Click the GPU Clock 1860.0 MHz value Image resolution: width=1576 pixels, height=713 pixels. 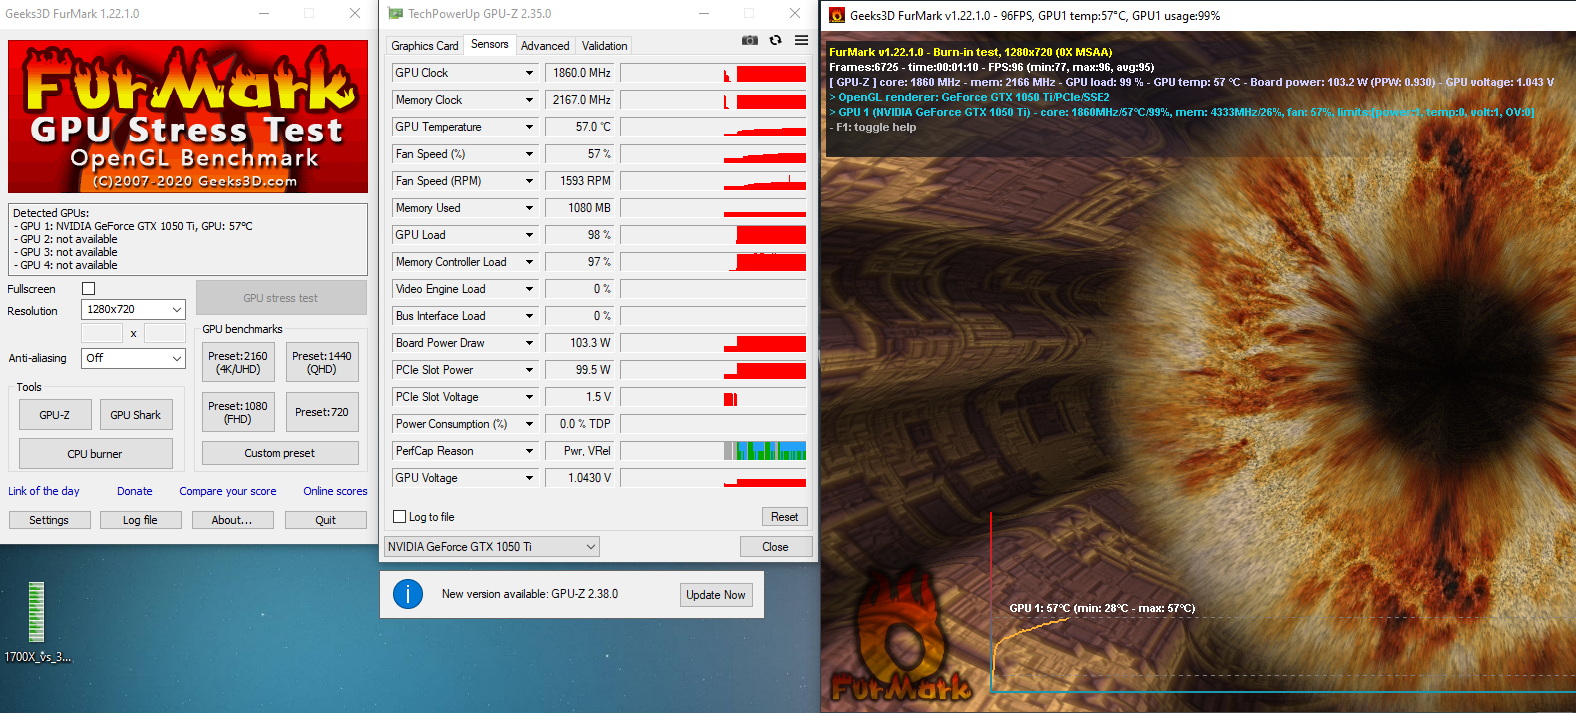coord(579,73)
